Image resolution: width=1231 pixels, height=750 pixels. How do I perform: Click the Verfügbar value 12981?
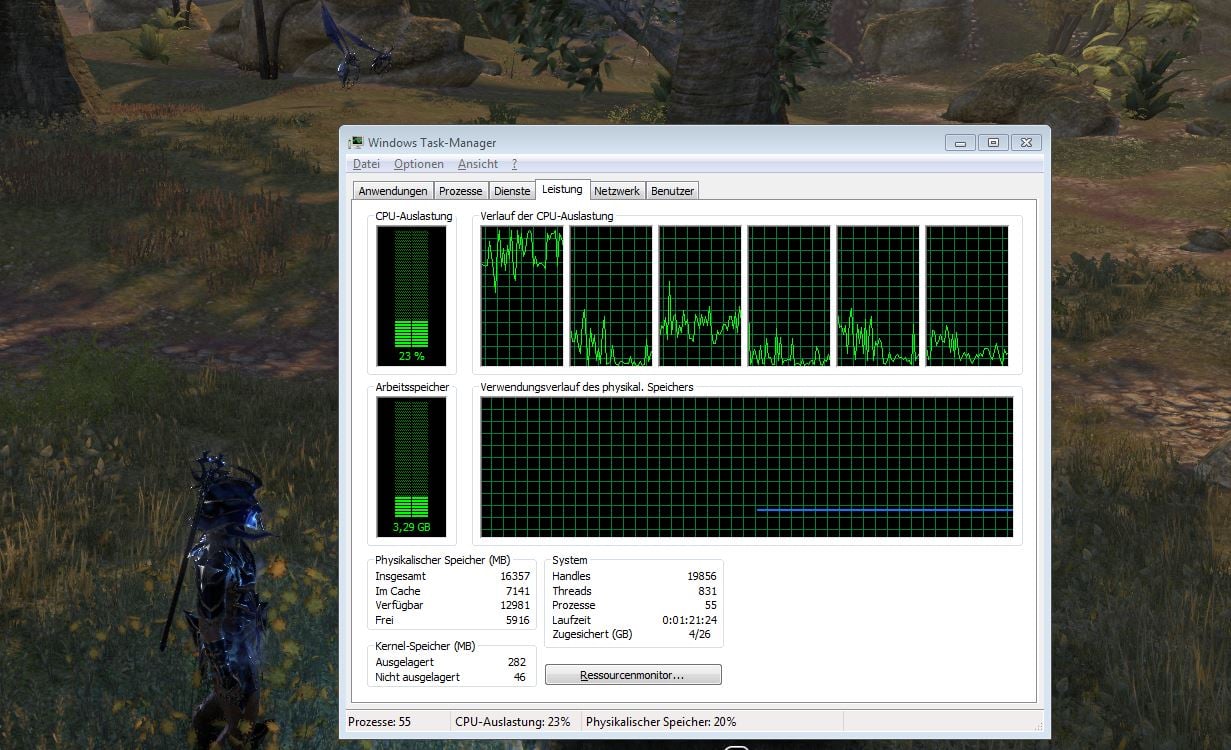coord(515,606)
